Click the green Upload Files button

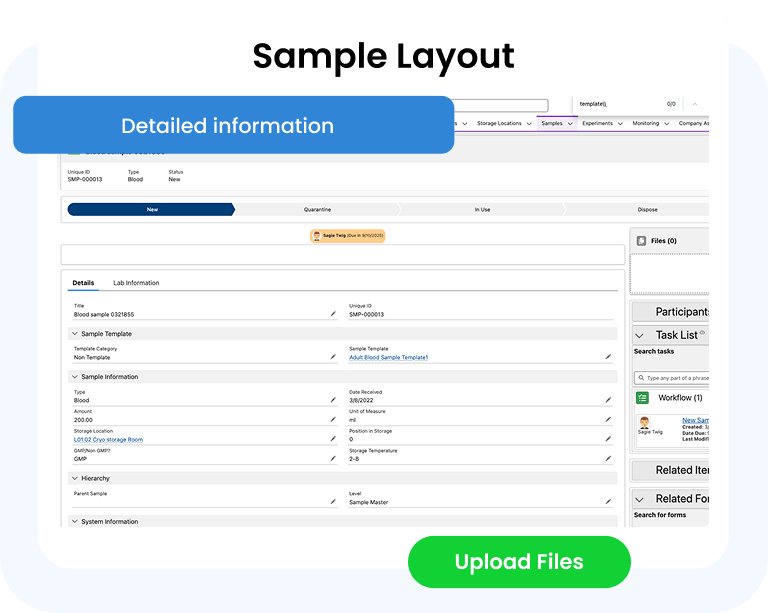coord(519,562)
